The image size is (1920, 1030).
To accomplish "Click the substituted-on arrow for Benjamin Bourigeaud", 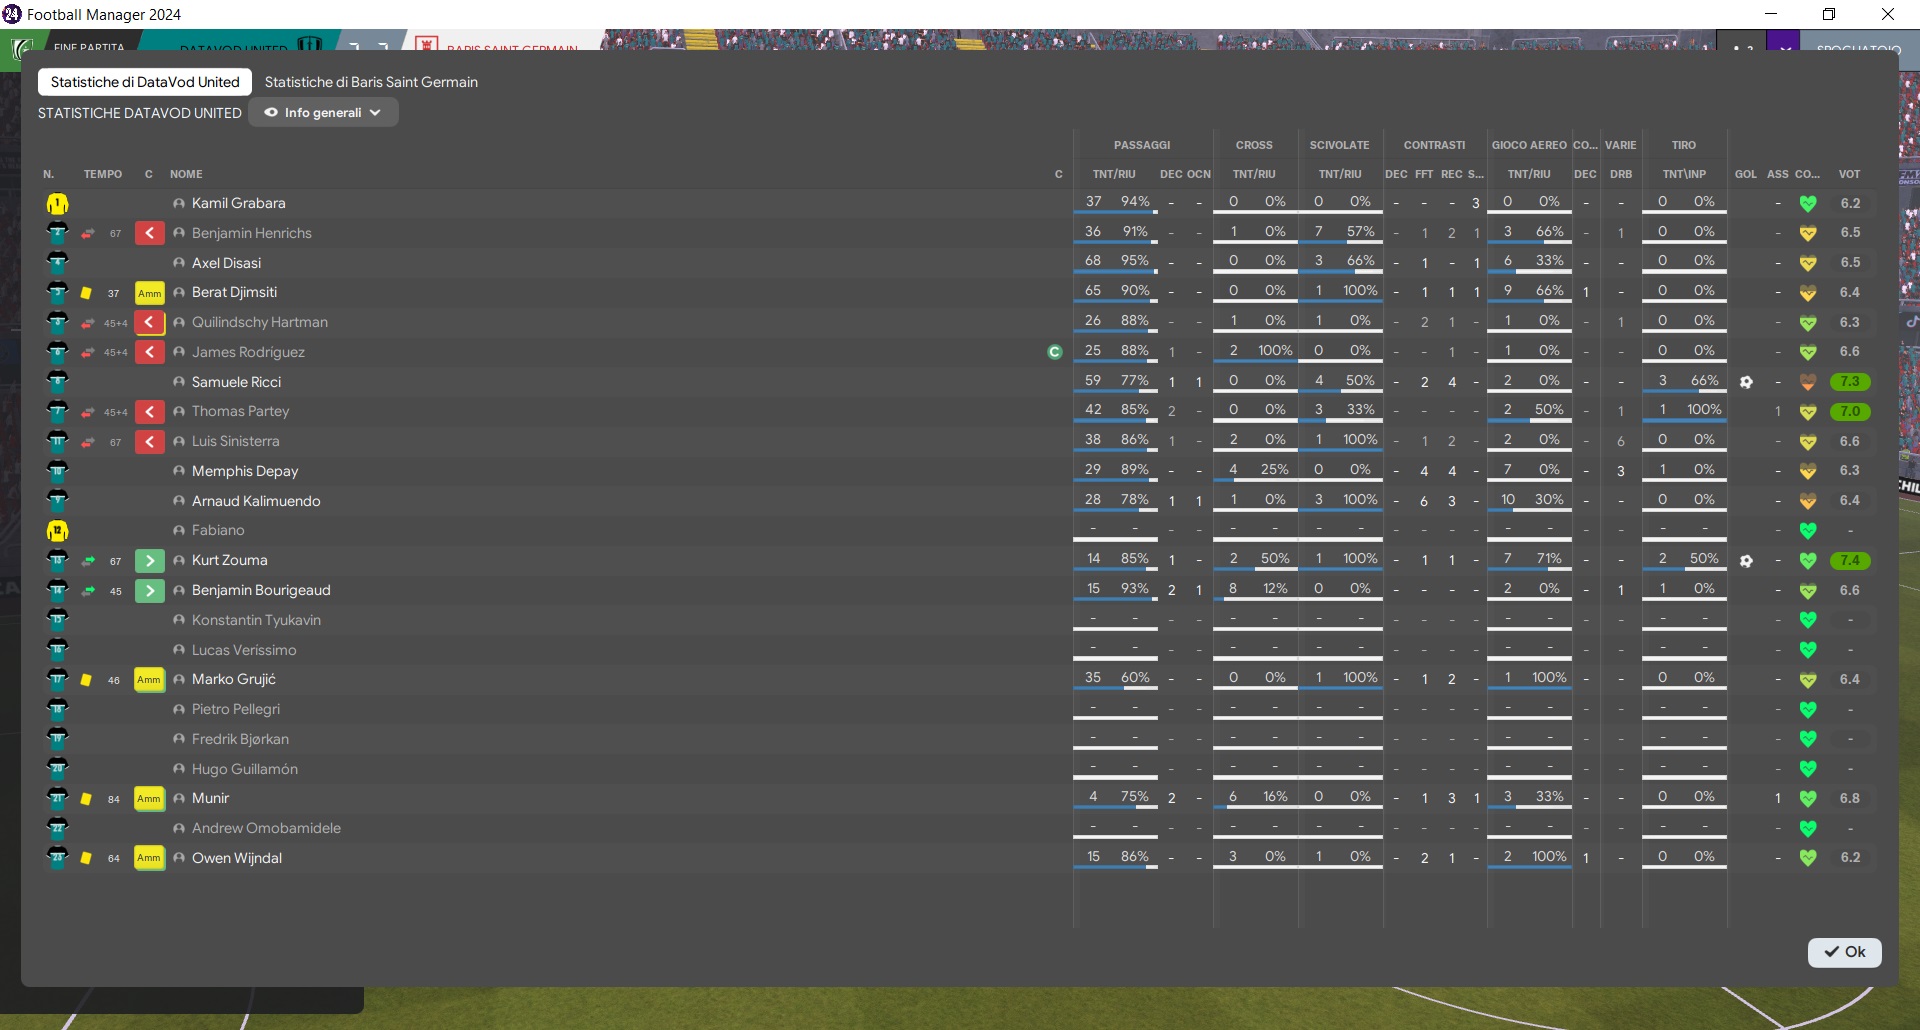I will click(149, 591).
